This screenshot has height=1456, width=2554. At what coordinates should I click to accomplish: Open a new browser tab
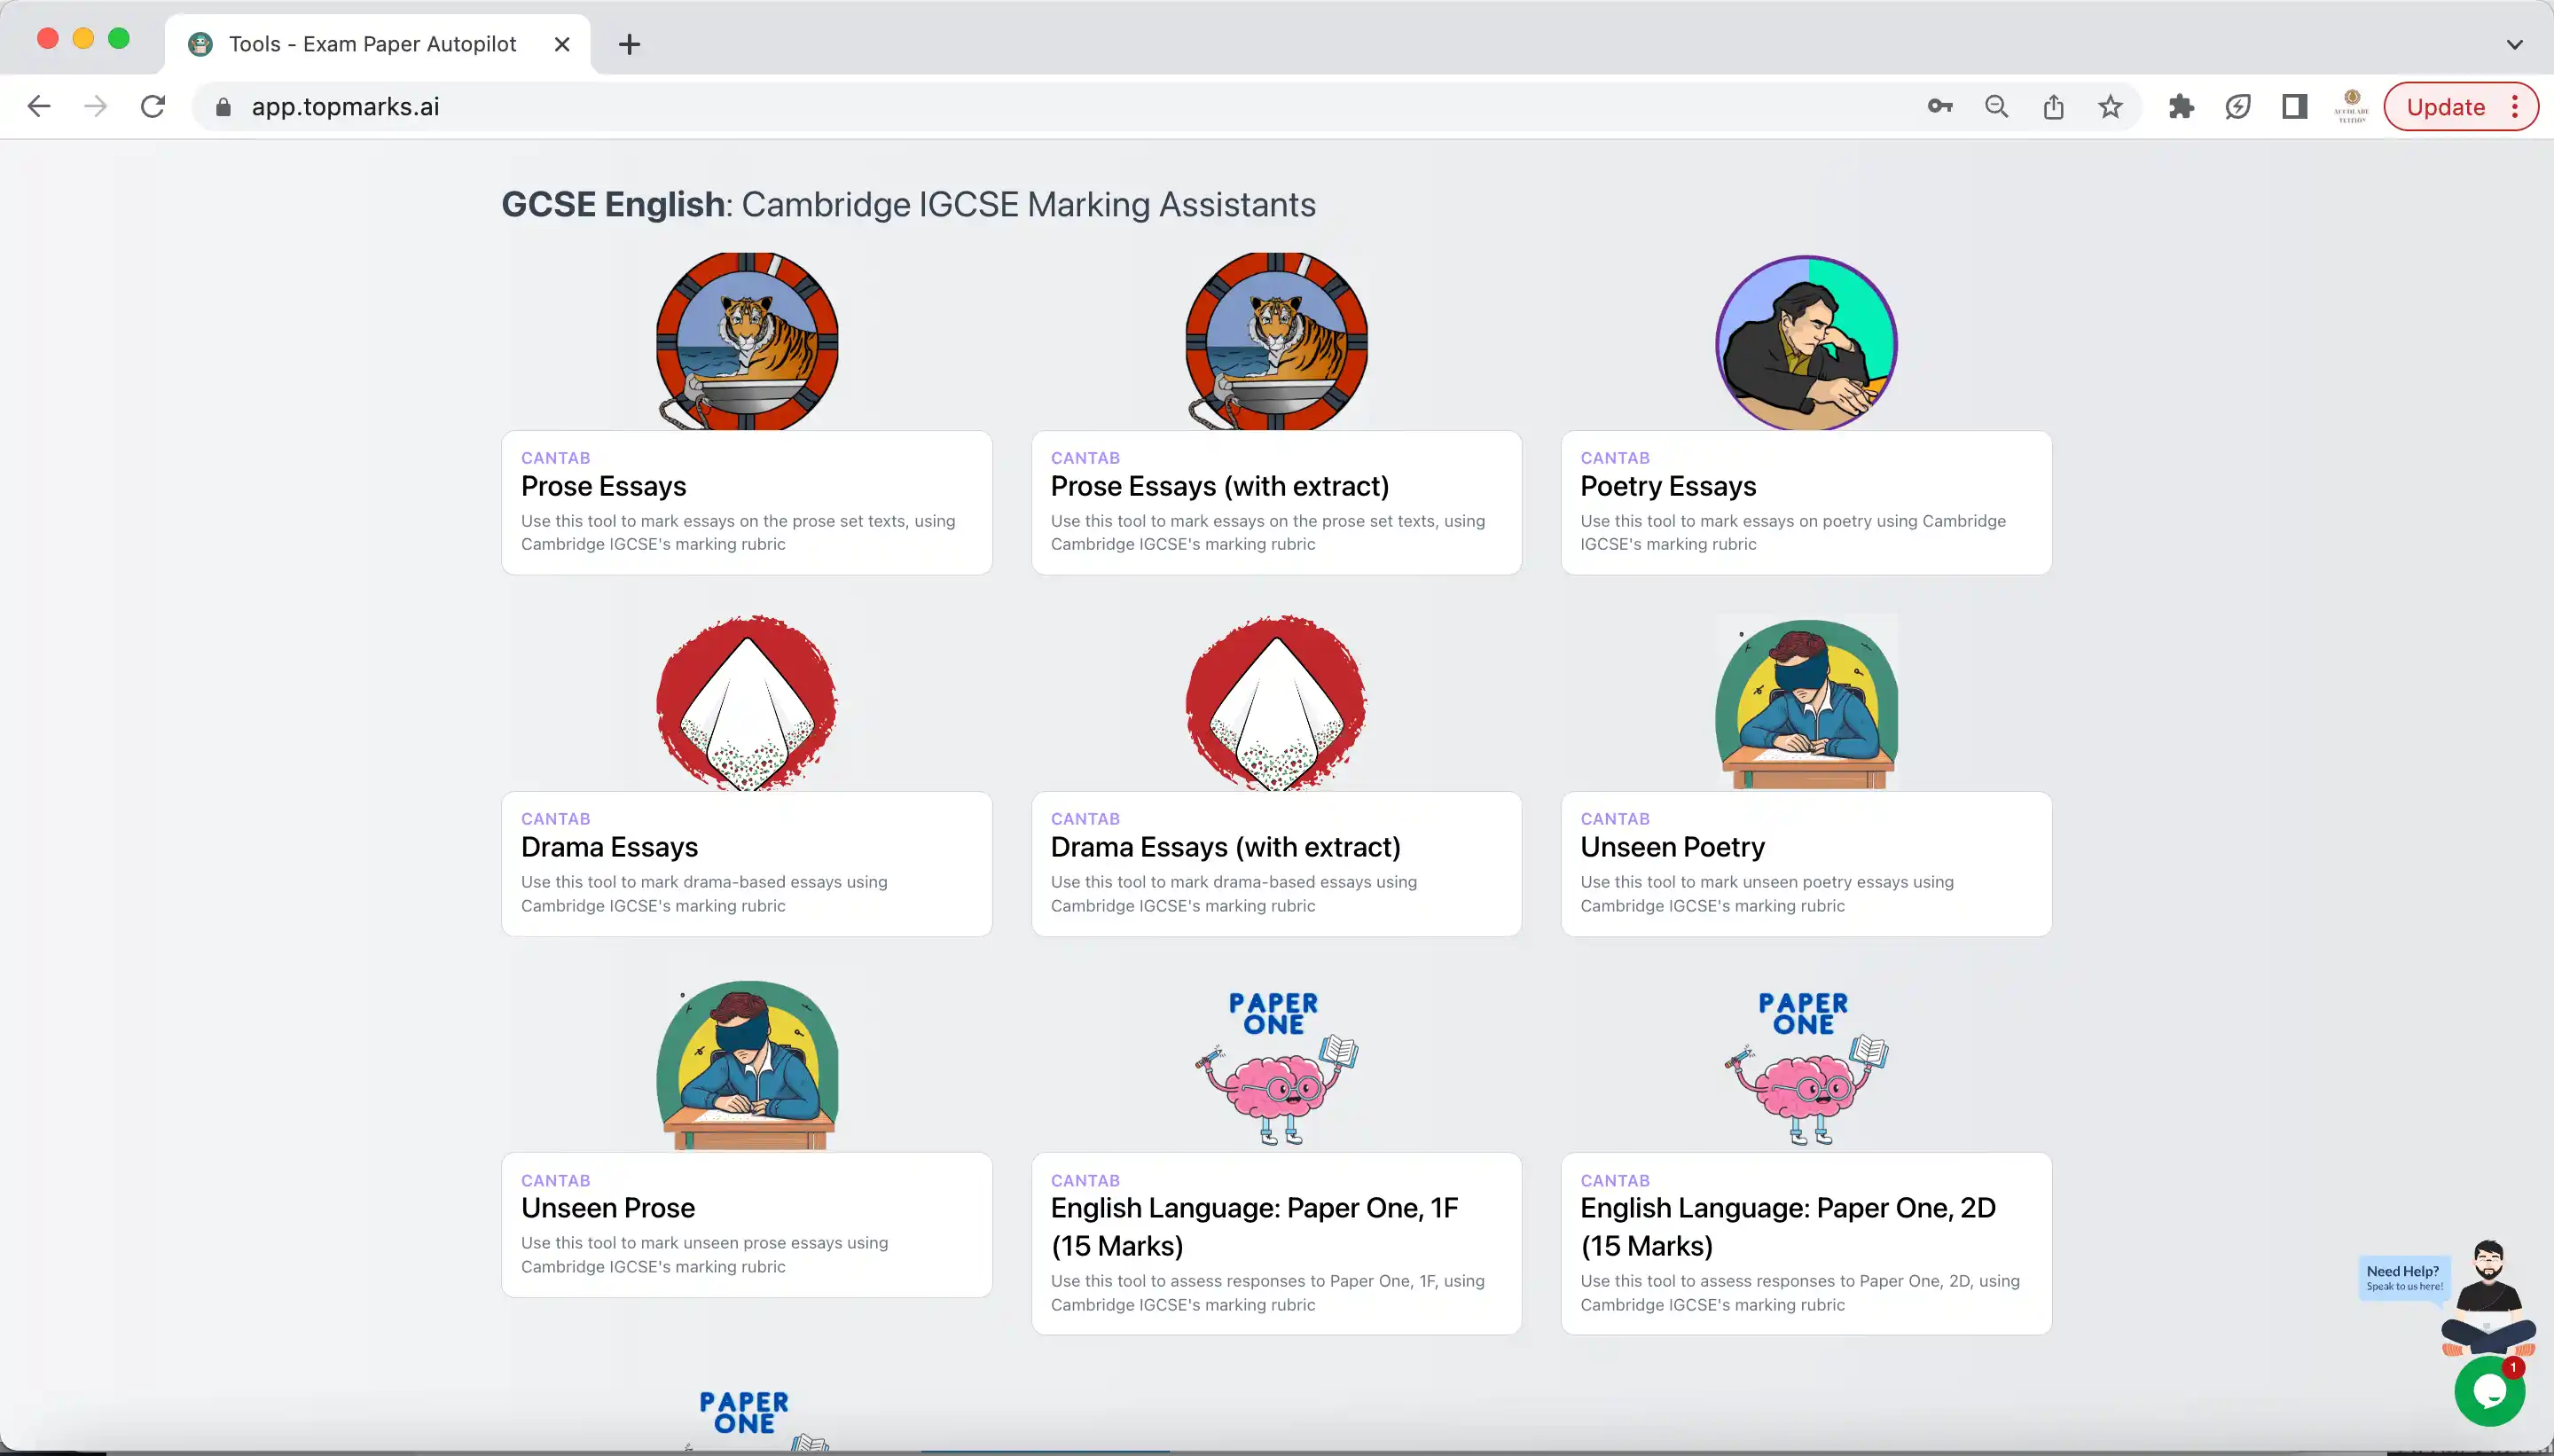[x=629, y=44]
